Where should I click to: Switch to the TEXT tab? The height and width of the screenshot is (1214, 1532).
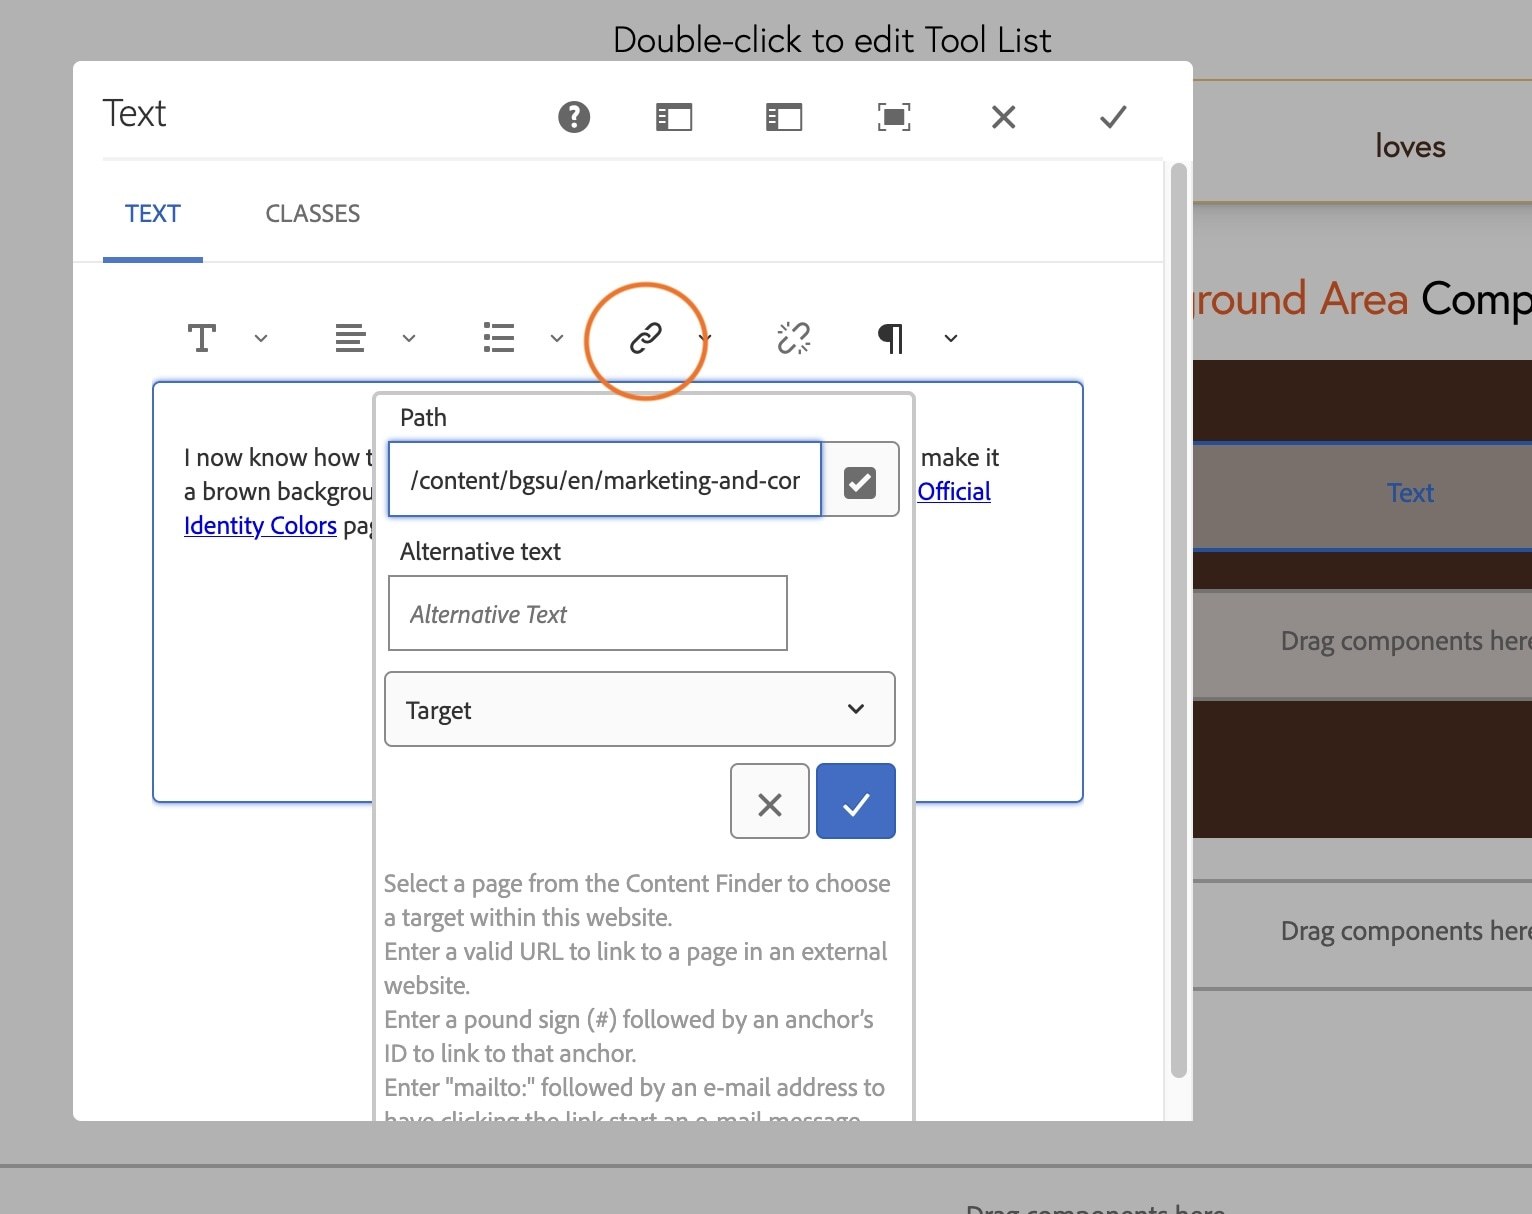[153, 214]
